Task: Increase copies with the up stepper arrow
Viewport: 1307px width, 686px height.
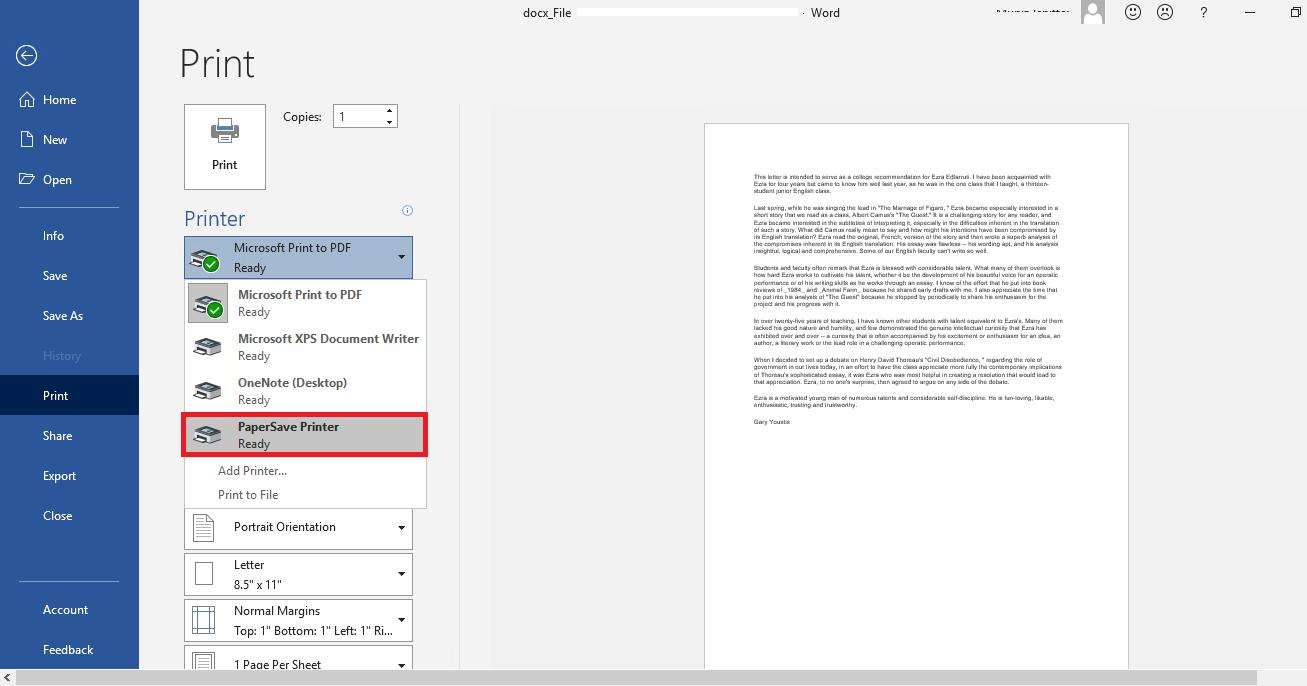Action: point(389,111)
